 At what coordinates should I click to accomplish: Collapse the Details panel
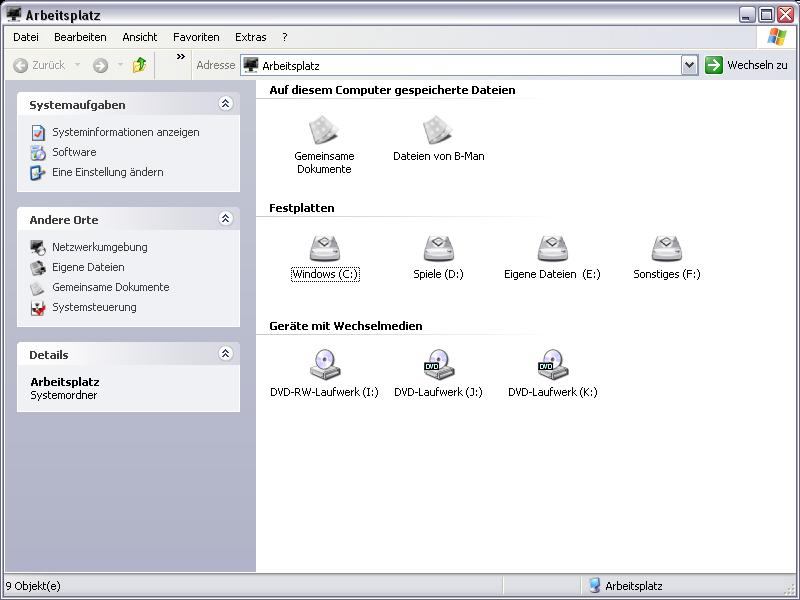click(226, 354)
